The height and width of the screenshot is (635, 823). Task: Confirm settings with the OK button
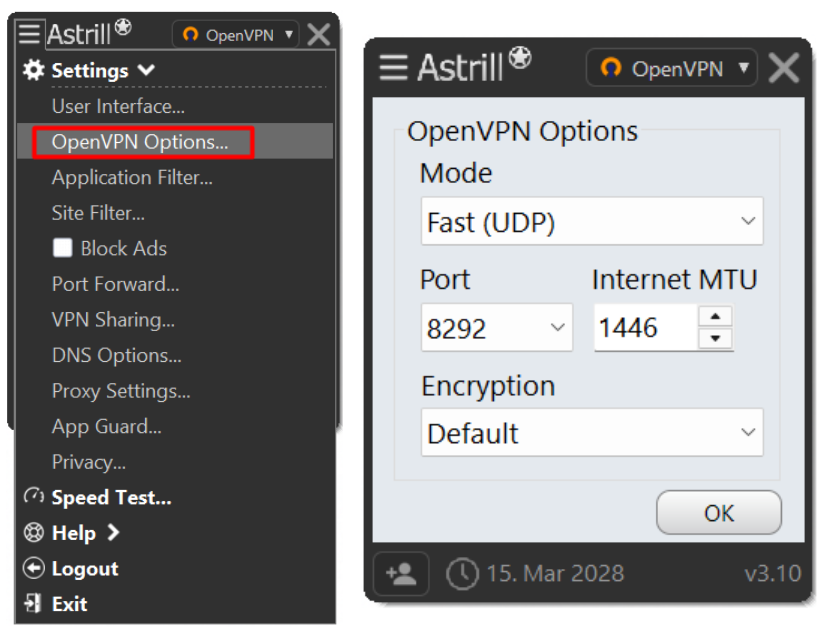coord(719,512)
